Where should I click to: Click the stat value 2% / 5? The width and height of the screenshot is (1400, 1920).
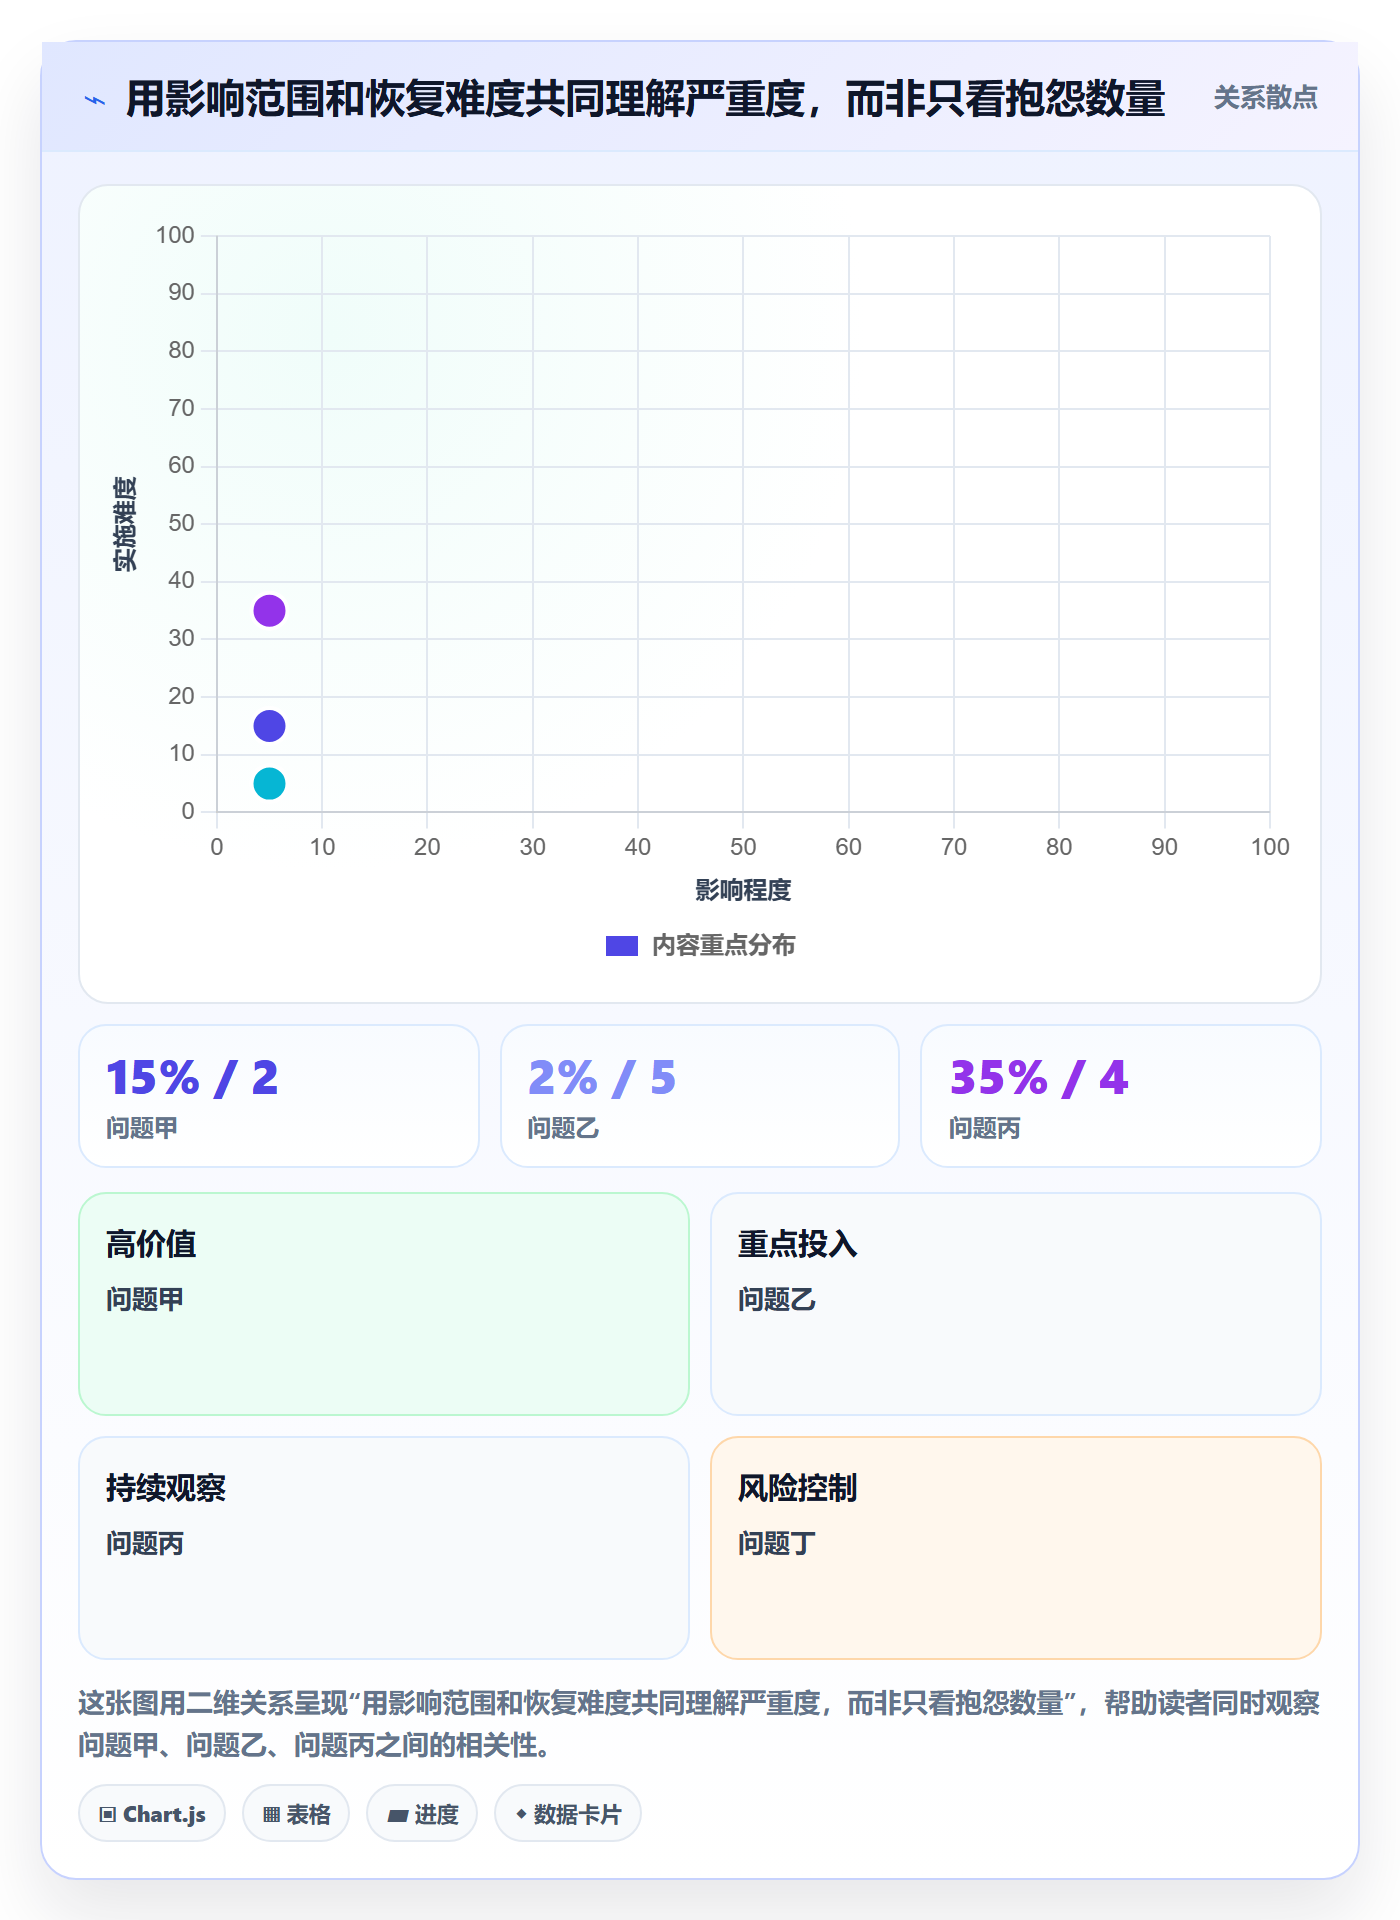pyautogui.click(x=602, y=1078)
